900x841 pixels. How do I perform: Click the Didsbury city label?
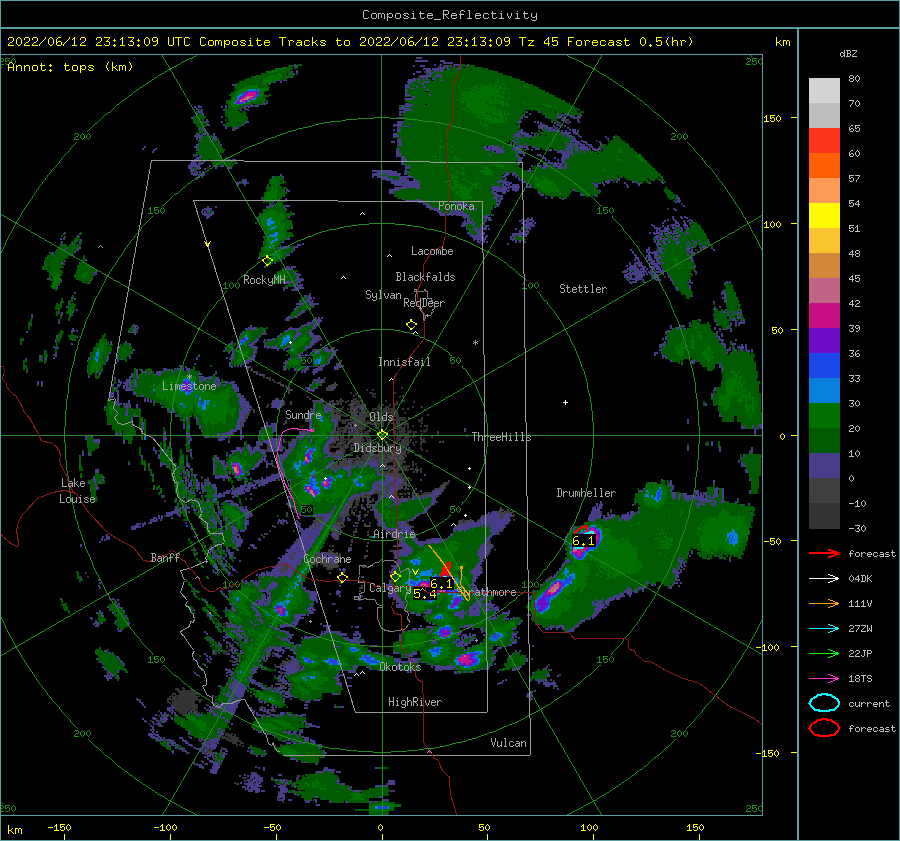click(x=377, y=448)
